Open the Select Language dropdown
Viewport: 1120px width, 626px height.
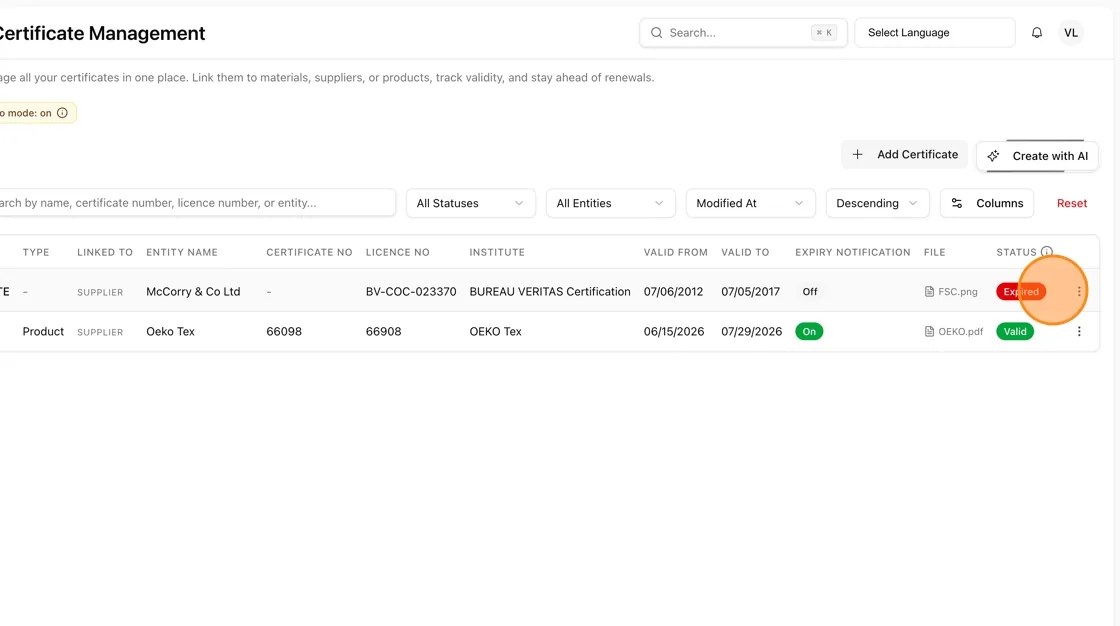pyautogui.click(x=934, y=33)
